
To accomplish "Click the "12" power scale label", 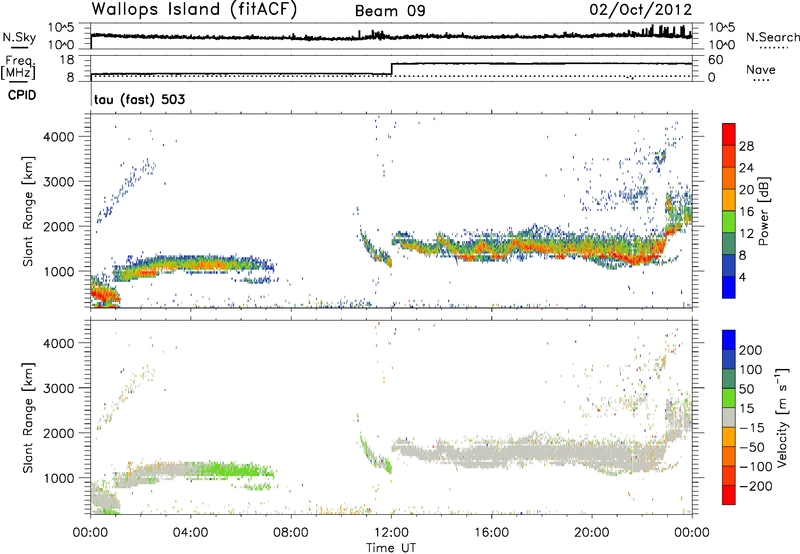I will click(x=746, y=234).
